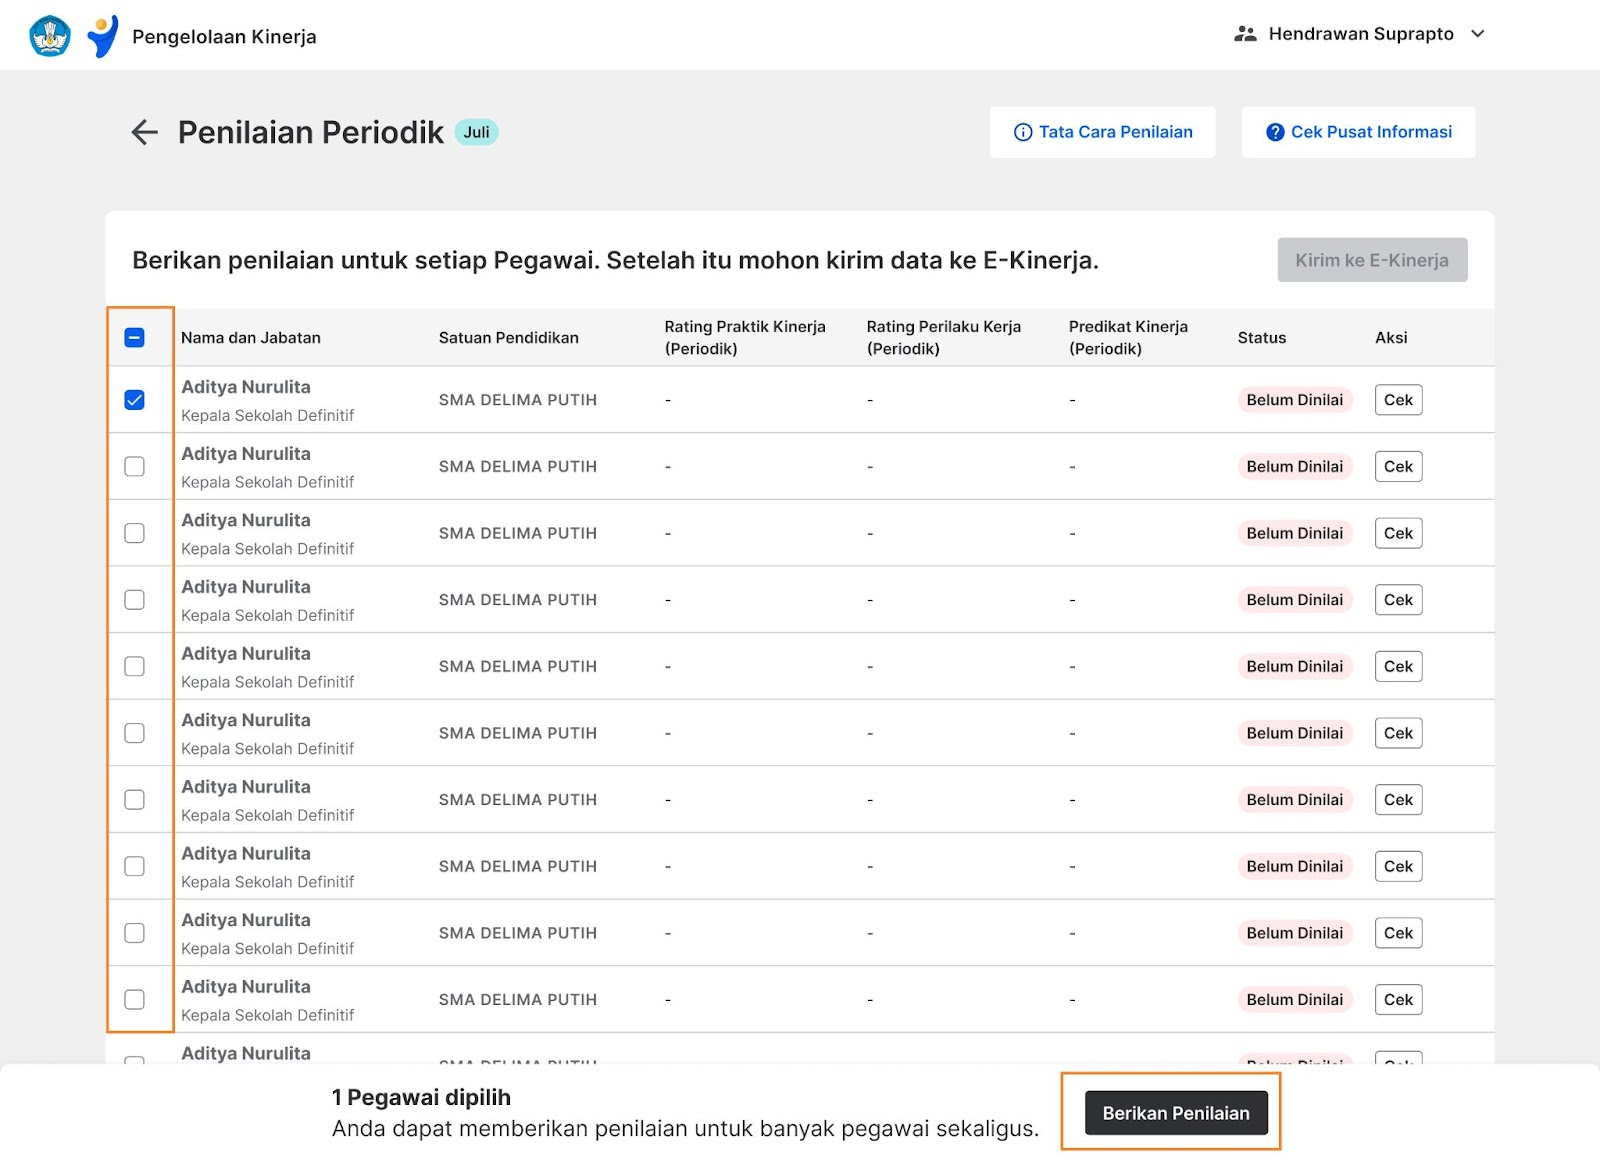The width and height of the screenshot is (1600, 1162).
Task: Click Cek in the fourth employee row
Action: click(x=1398, y=599)
